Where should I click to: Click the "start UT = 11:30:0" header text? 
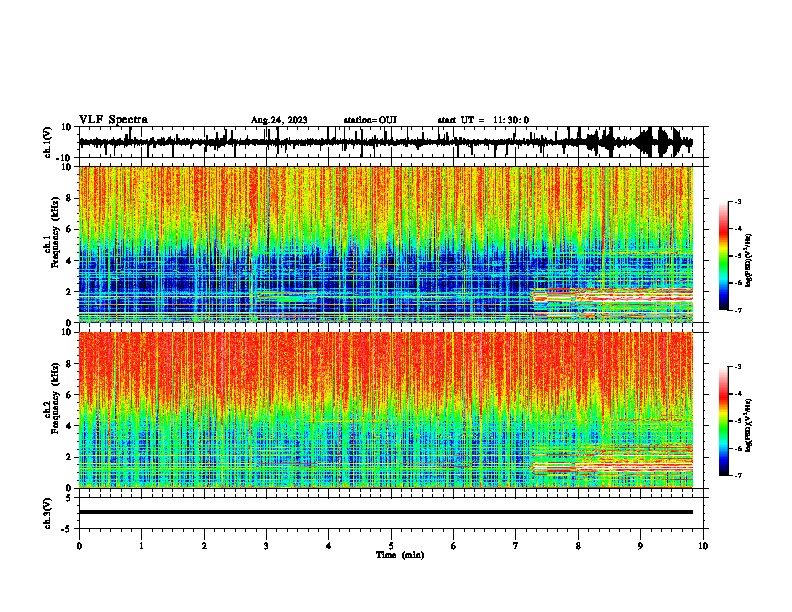(483, 120)
